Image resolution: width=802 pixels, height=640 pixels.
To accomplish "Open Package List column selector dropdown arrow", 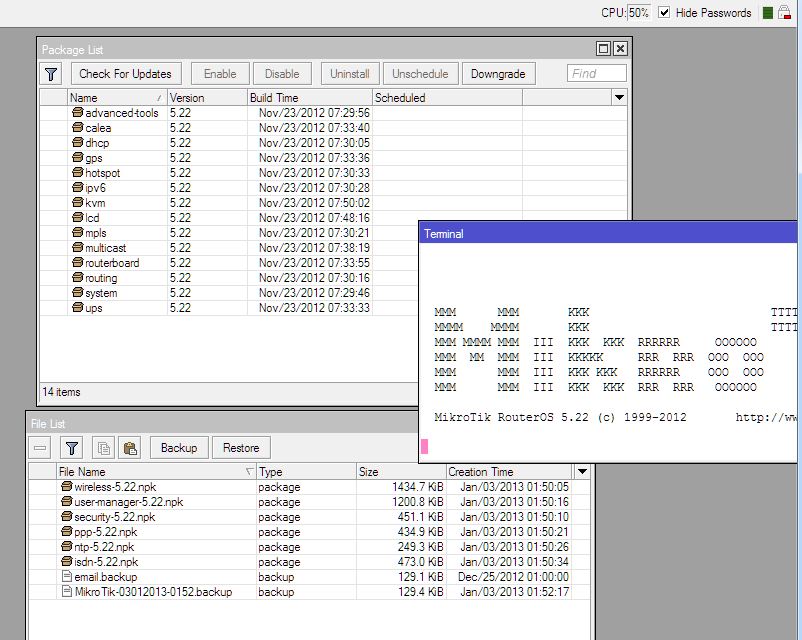I will 619,97.
